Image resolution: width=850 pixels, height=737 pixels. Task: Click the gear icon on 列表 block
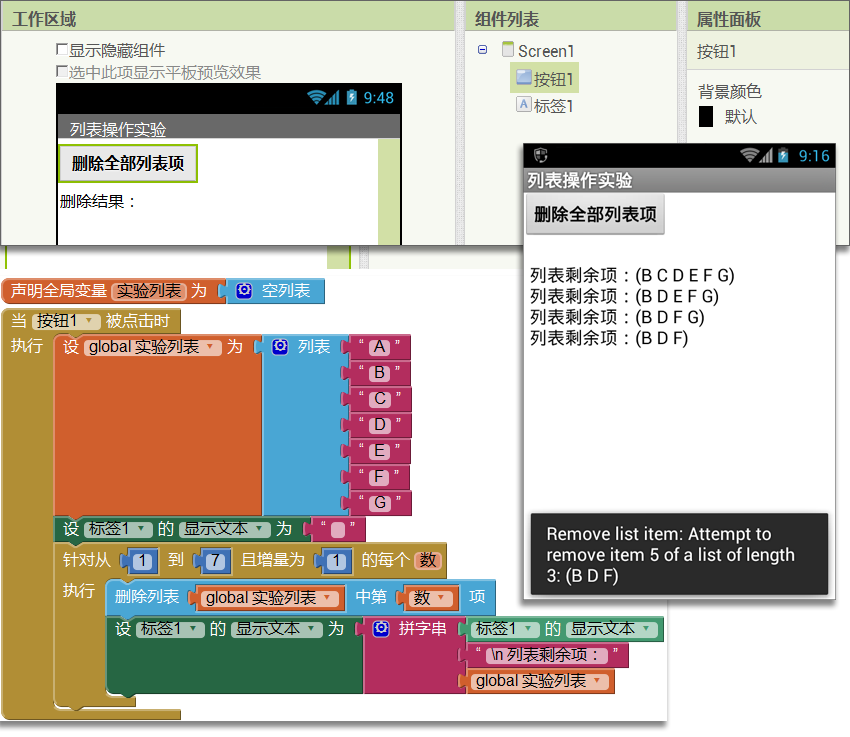coord(280,347)
